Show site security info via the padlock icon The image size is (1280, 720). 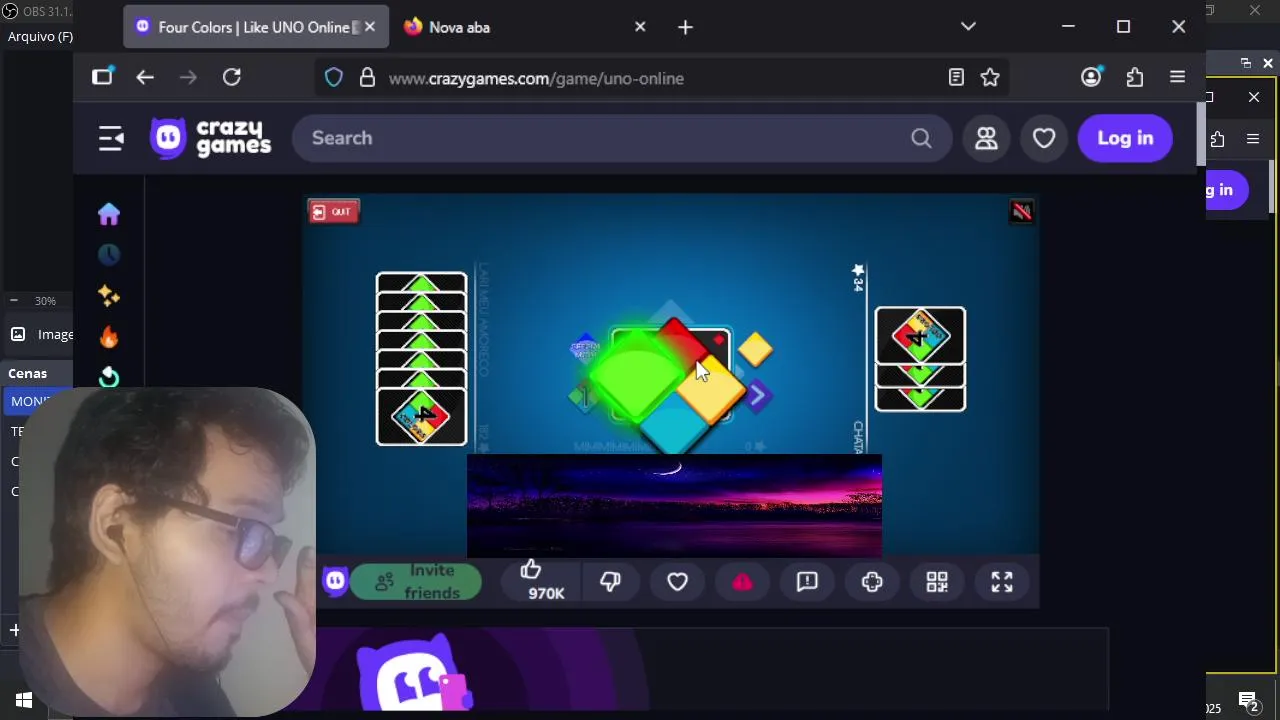coord(367,78)
